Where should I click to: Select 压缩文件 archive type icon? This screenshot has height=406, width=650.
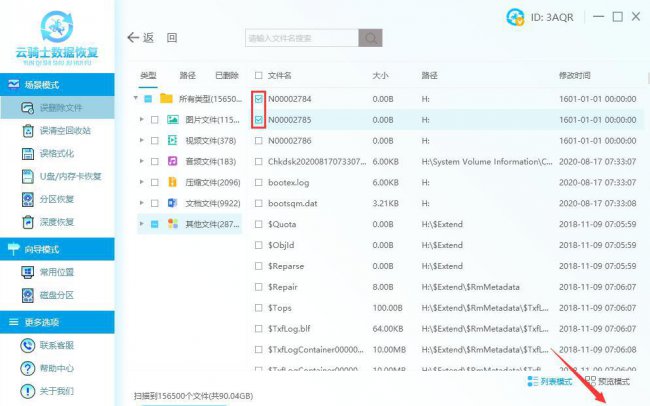(x=172, y=182)
